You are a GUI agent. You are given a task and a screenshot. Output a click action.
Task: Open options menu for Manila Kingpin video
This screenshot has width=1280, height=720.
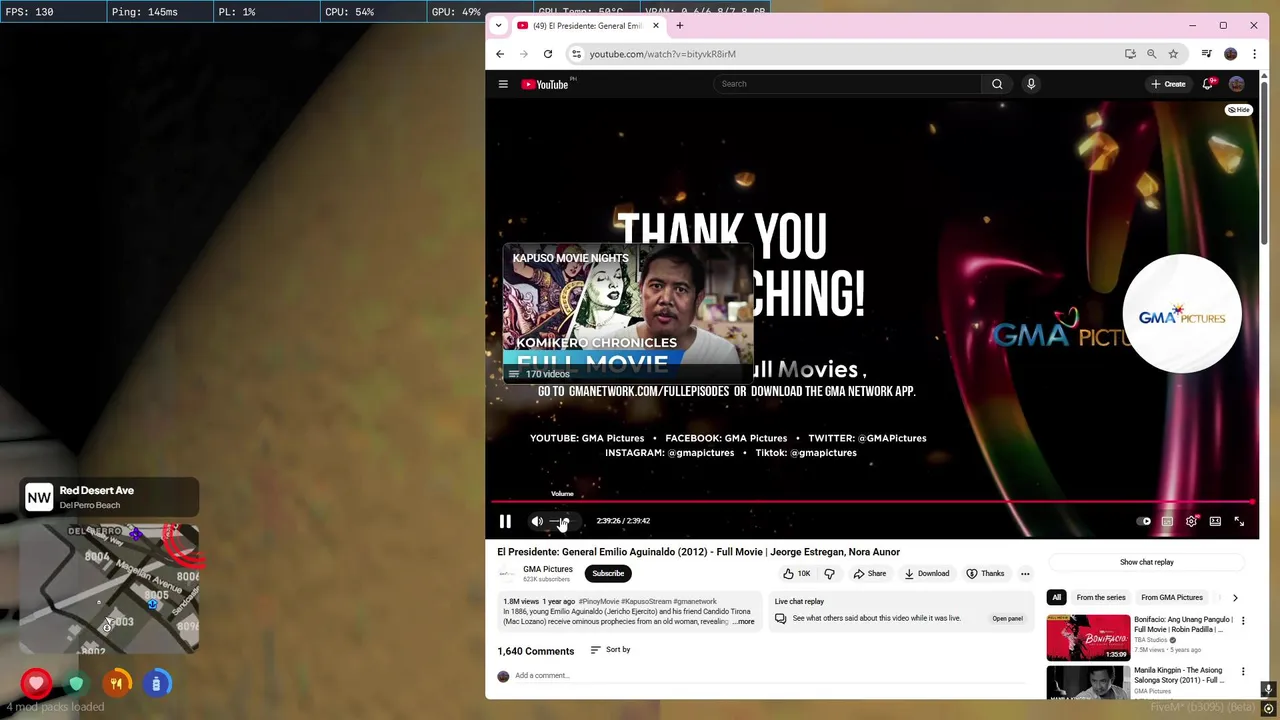[1243, 672]
